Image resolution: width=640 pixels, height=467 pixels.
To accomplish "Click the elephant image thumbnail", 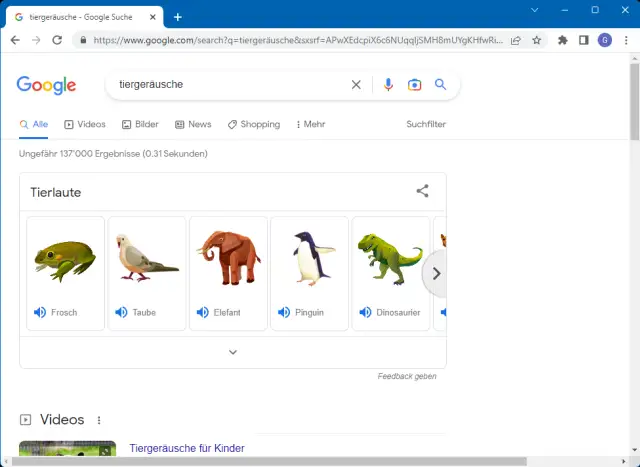I will tap(229, 258).
